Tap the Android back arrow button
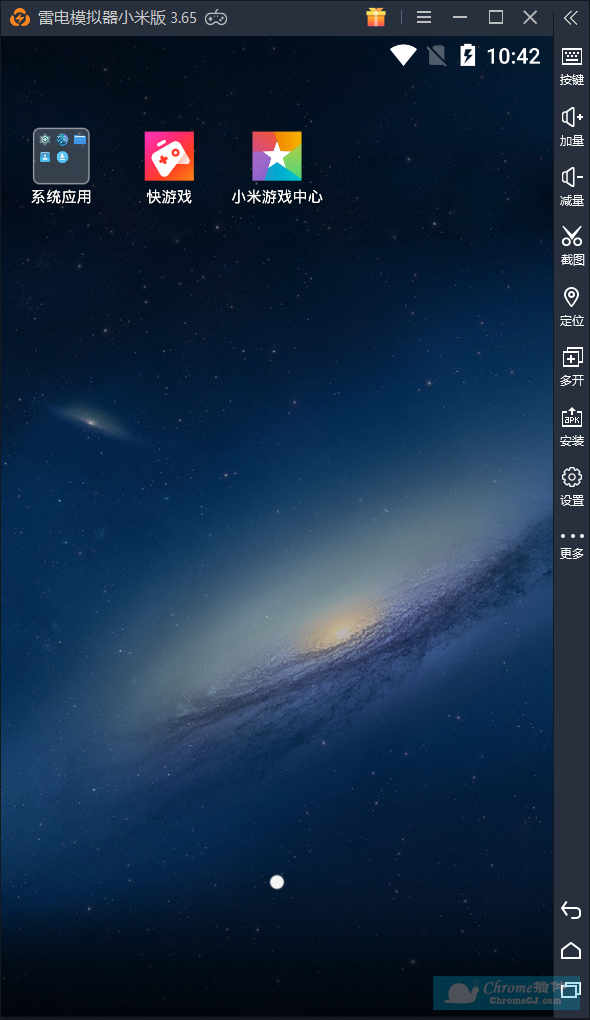This screenshot has width=590, height=1020. 571,910
